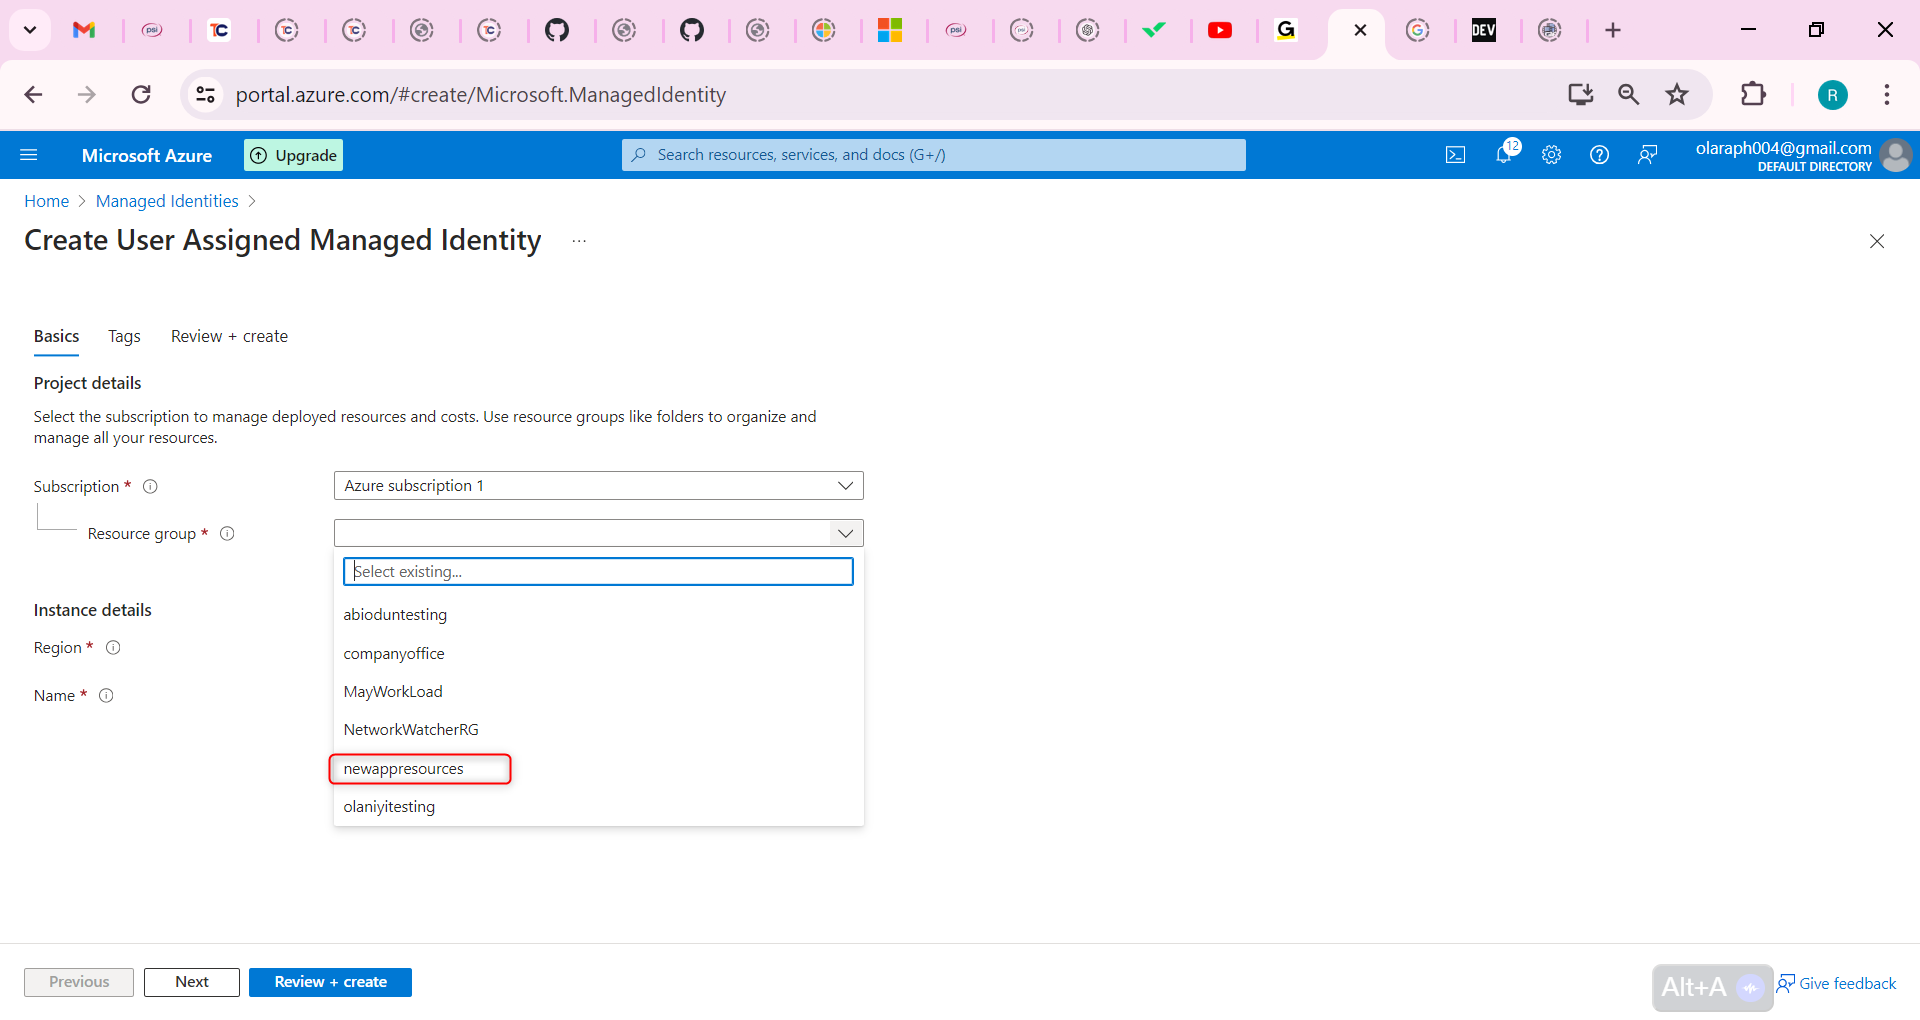The width and height of the screenshot is (1920, 1020).
Task: Collapse the Resource group dropdown
Action: point(845,533)
